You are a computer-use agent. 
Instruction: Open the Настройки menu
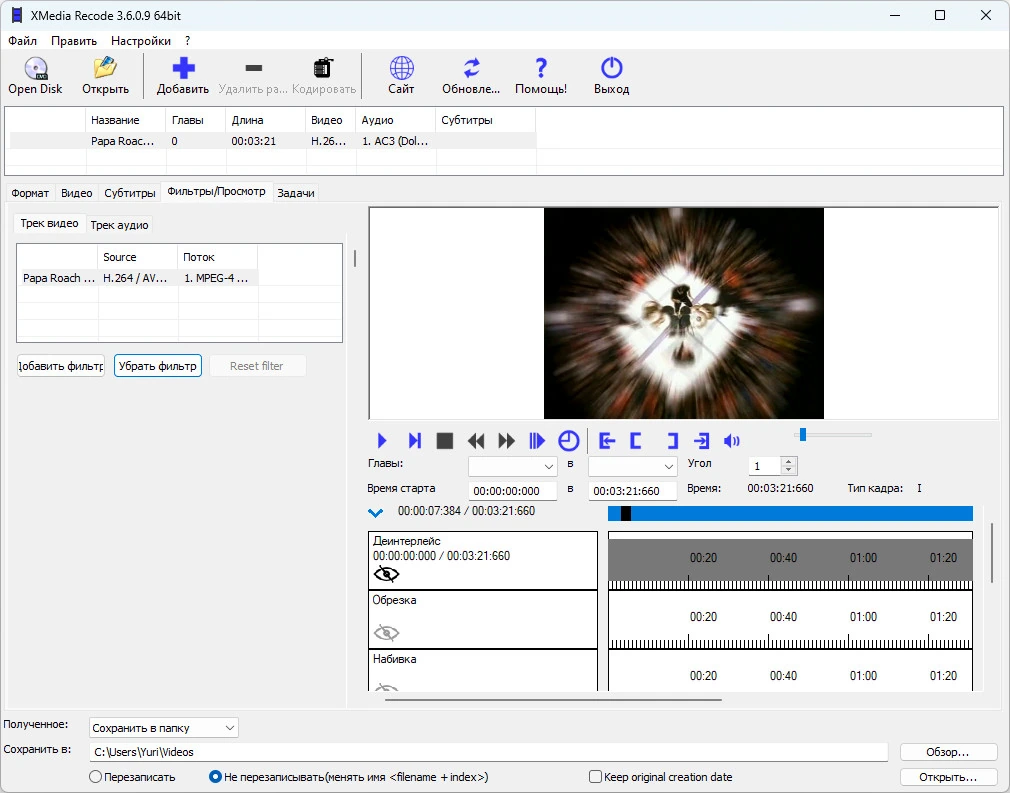[141, 41]
